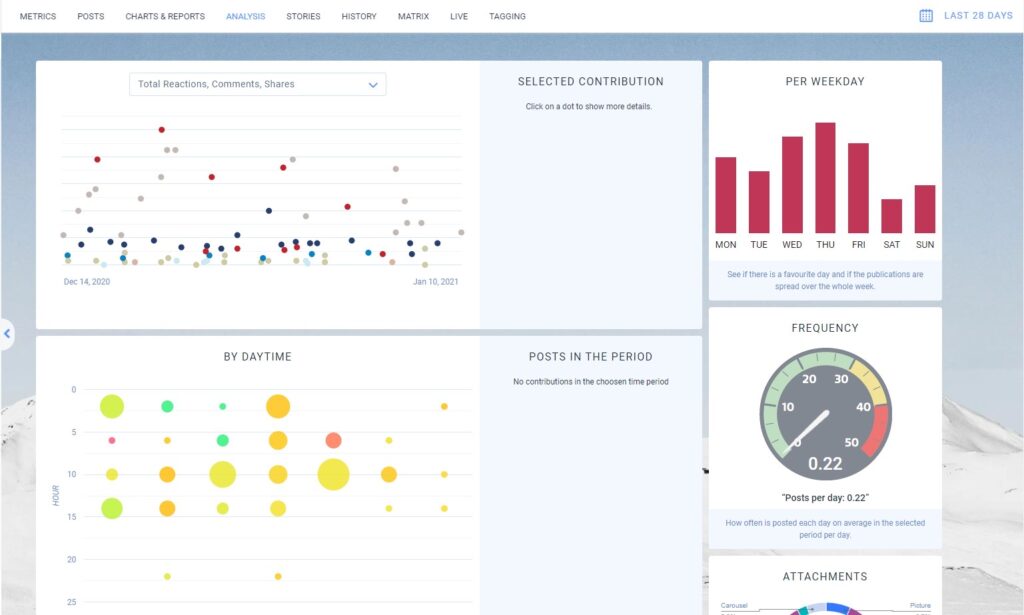Switch to the Metrics tab

coord(38,17)
